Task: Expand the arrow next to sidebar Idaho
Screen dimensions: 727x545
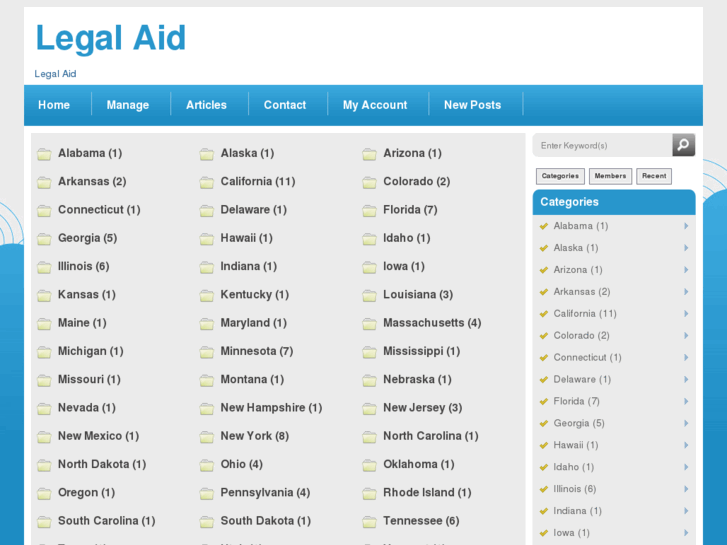Action: 686,467
